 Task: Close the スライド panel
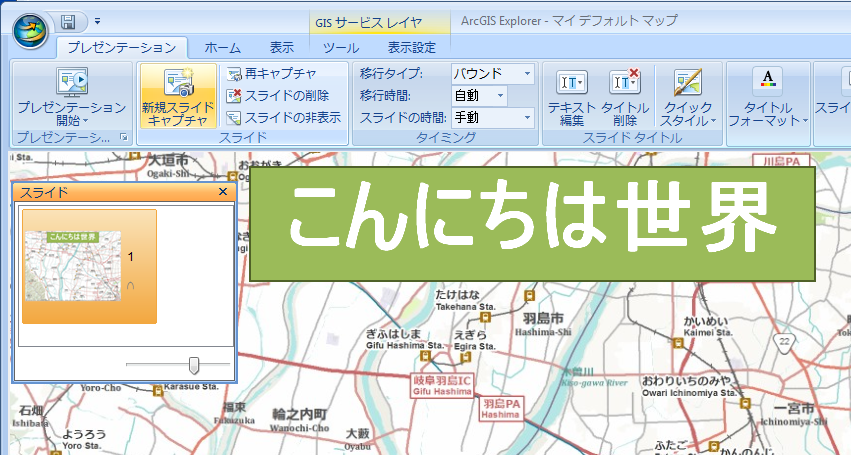pos(223,191)
